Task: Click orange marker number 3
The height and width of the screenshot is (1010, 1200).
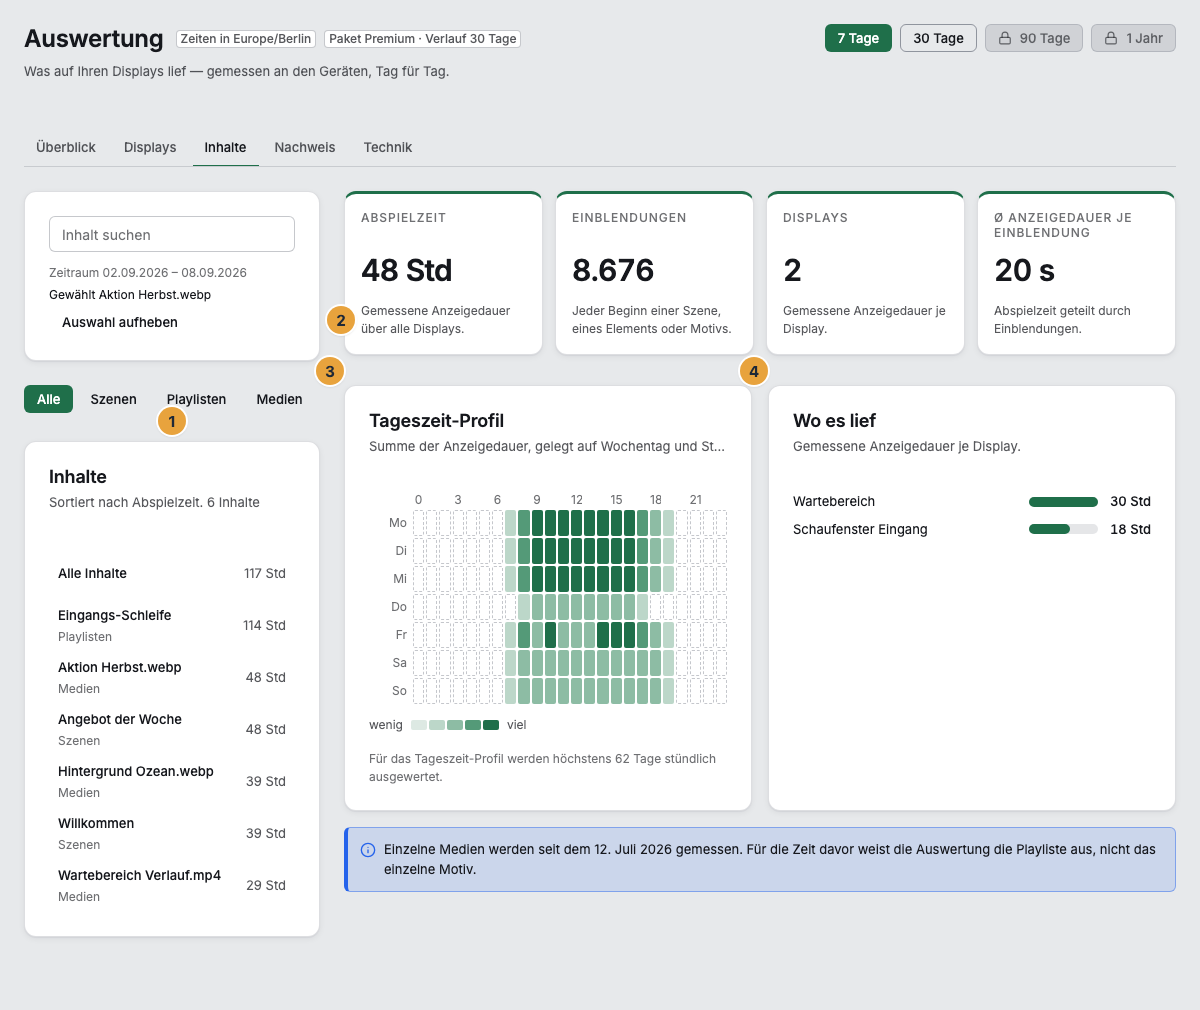Action: point(330,371)
